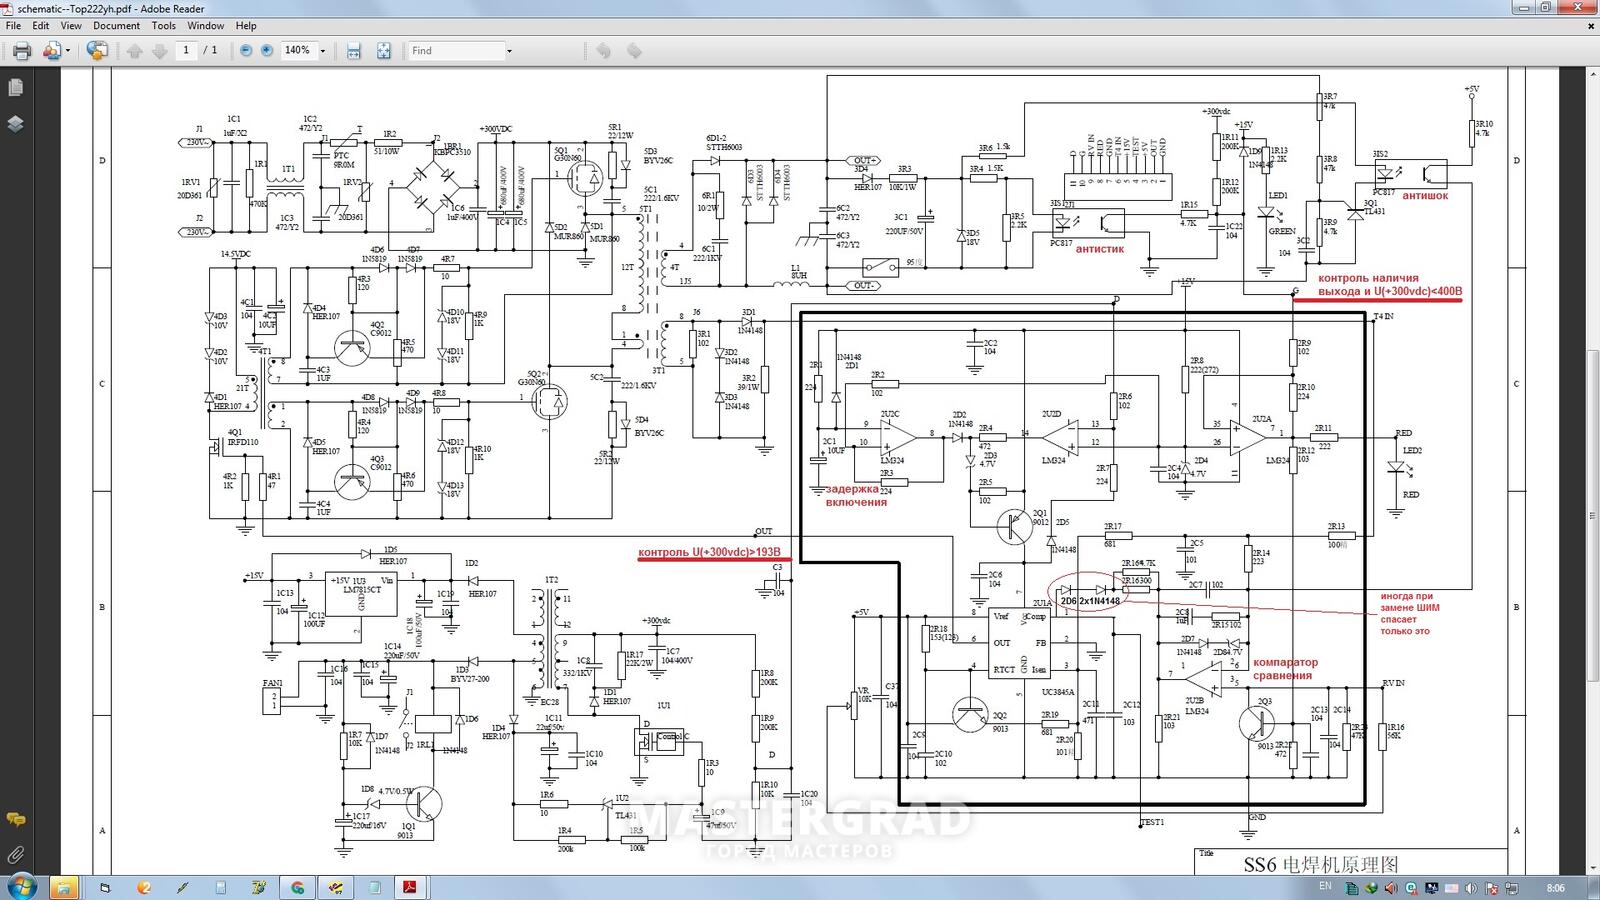
Task: Click the page number input field
Action: click(186, 50)
